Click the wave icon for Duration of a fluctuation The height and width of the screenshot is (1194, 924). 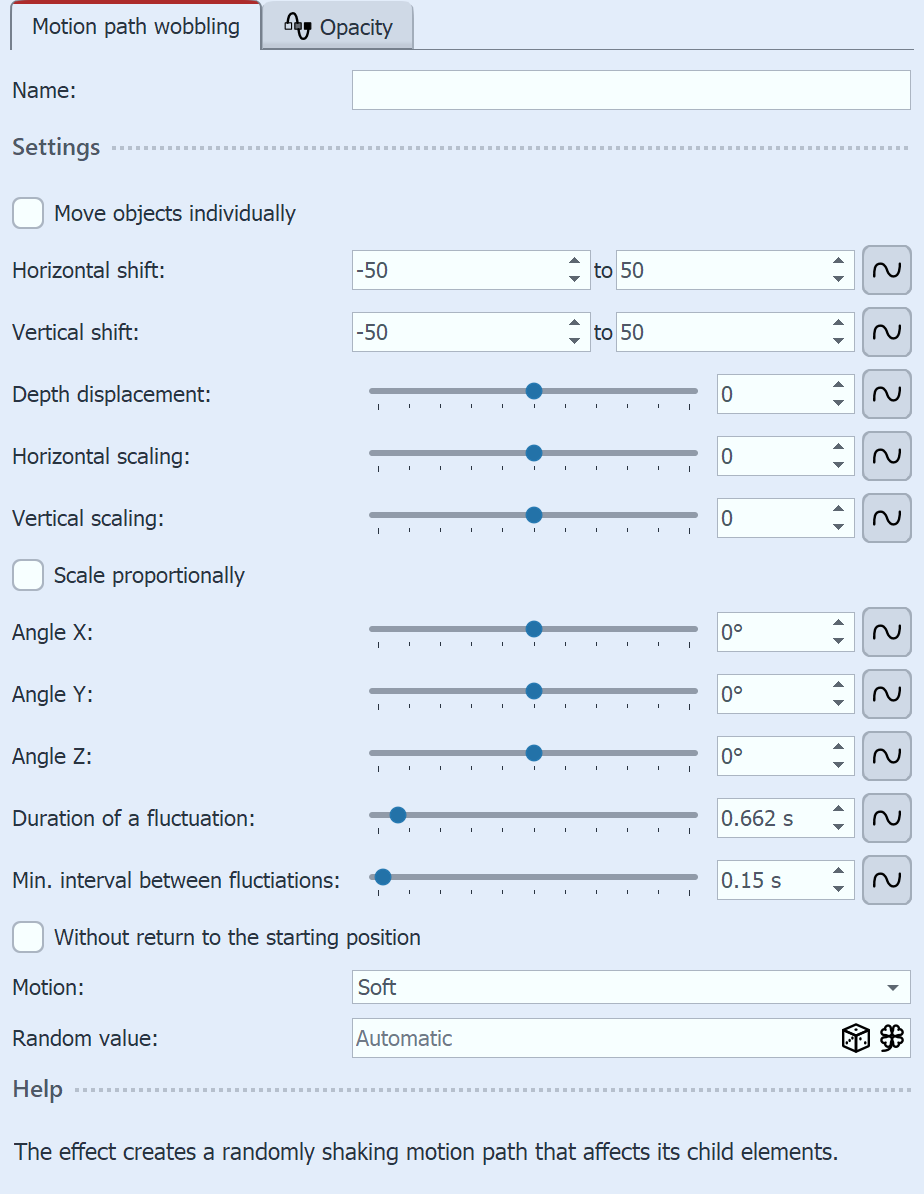click(886, 818)
